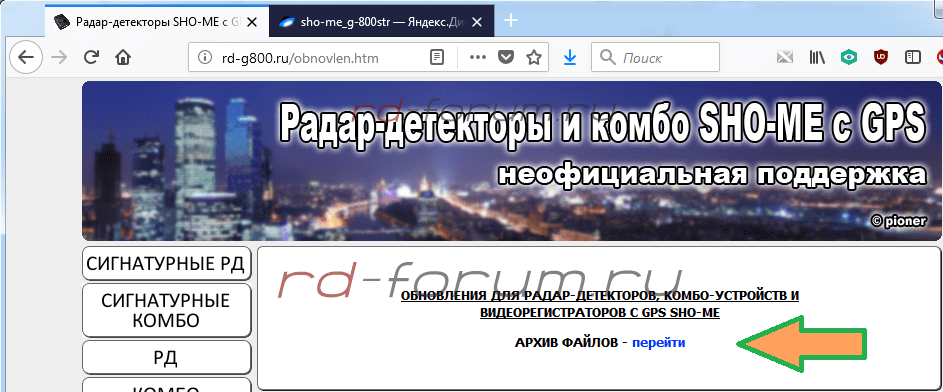Viewport: 943px width, 392px height.
Task: Focus the Поиск search field
Action: [656, 58]
